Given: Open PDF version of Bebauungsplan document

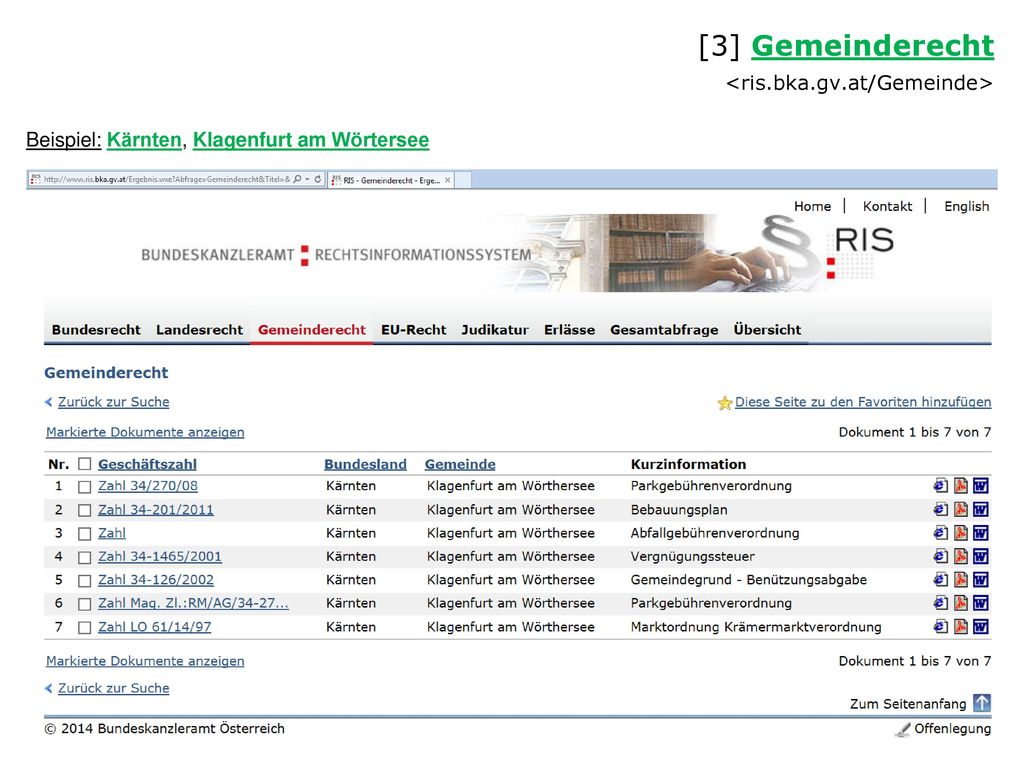Looking at the screenshot, I should tap(961, 509).
